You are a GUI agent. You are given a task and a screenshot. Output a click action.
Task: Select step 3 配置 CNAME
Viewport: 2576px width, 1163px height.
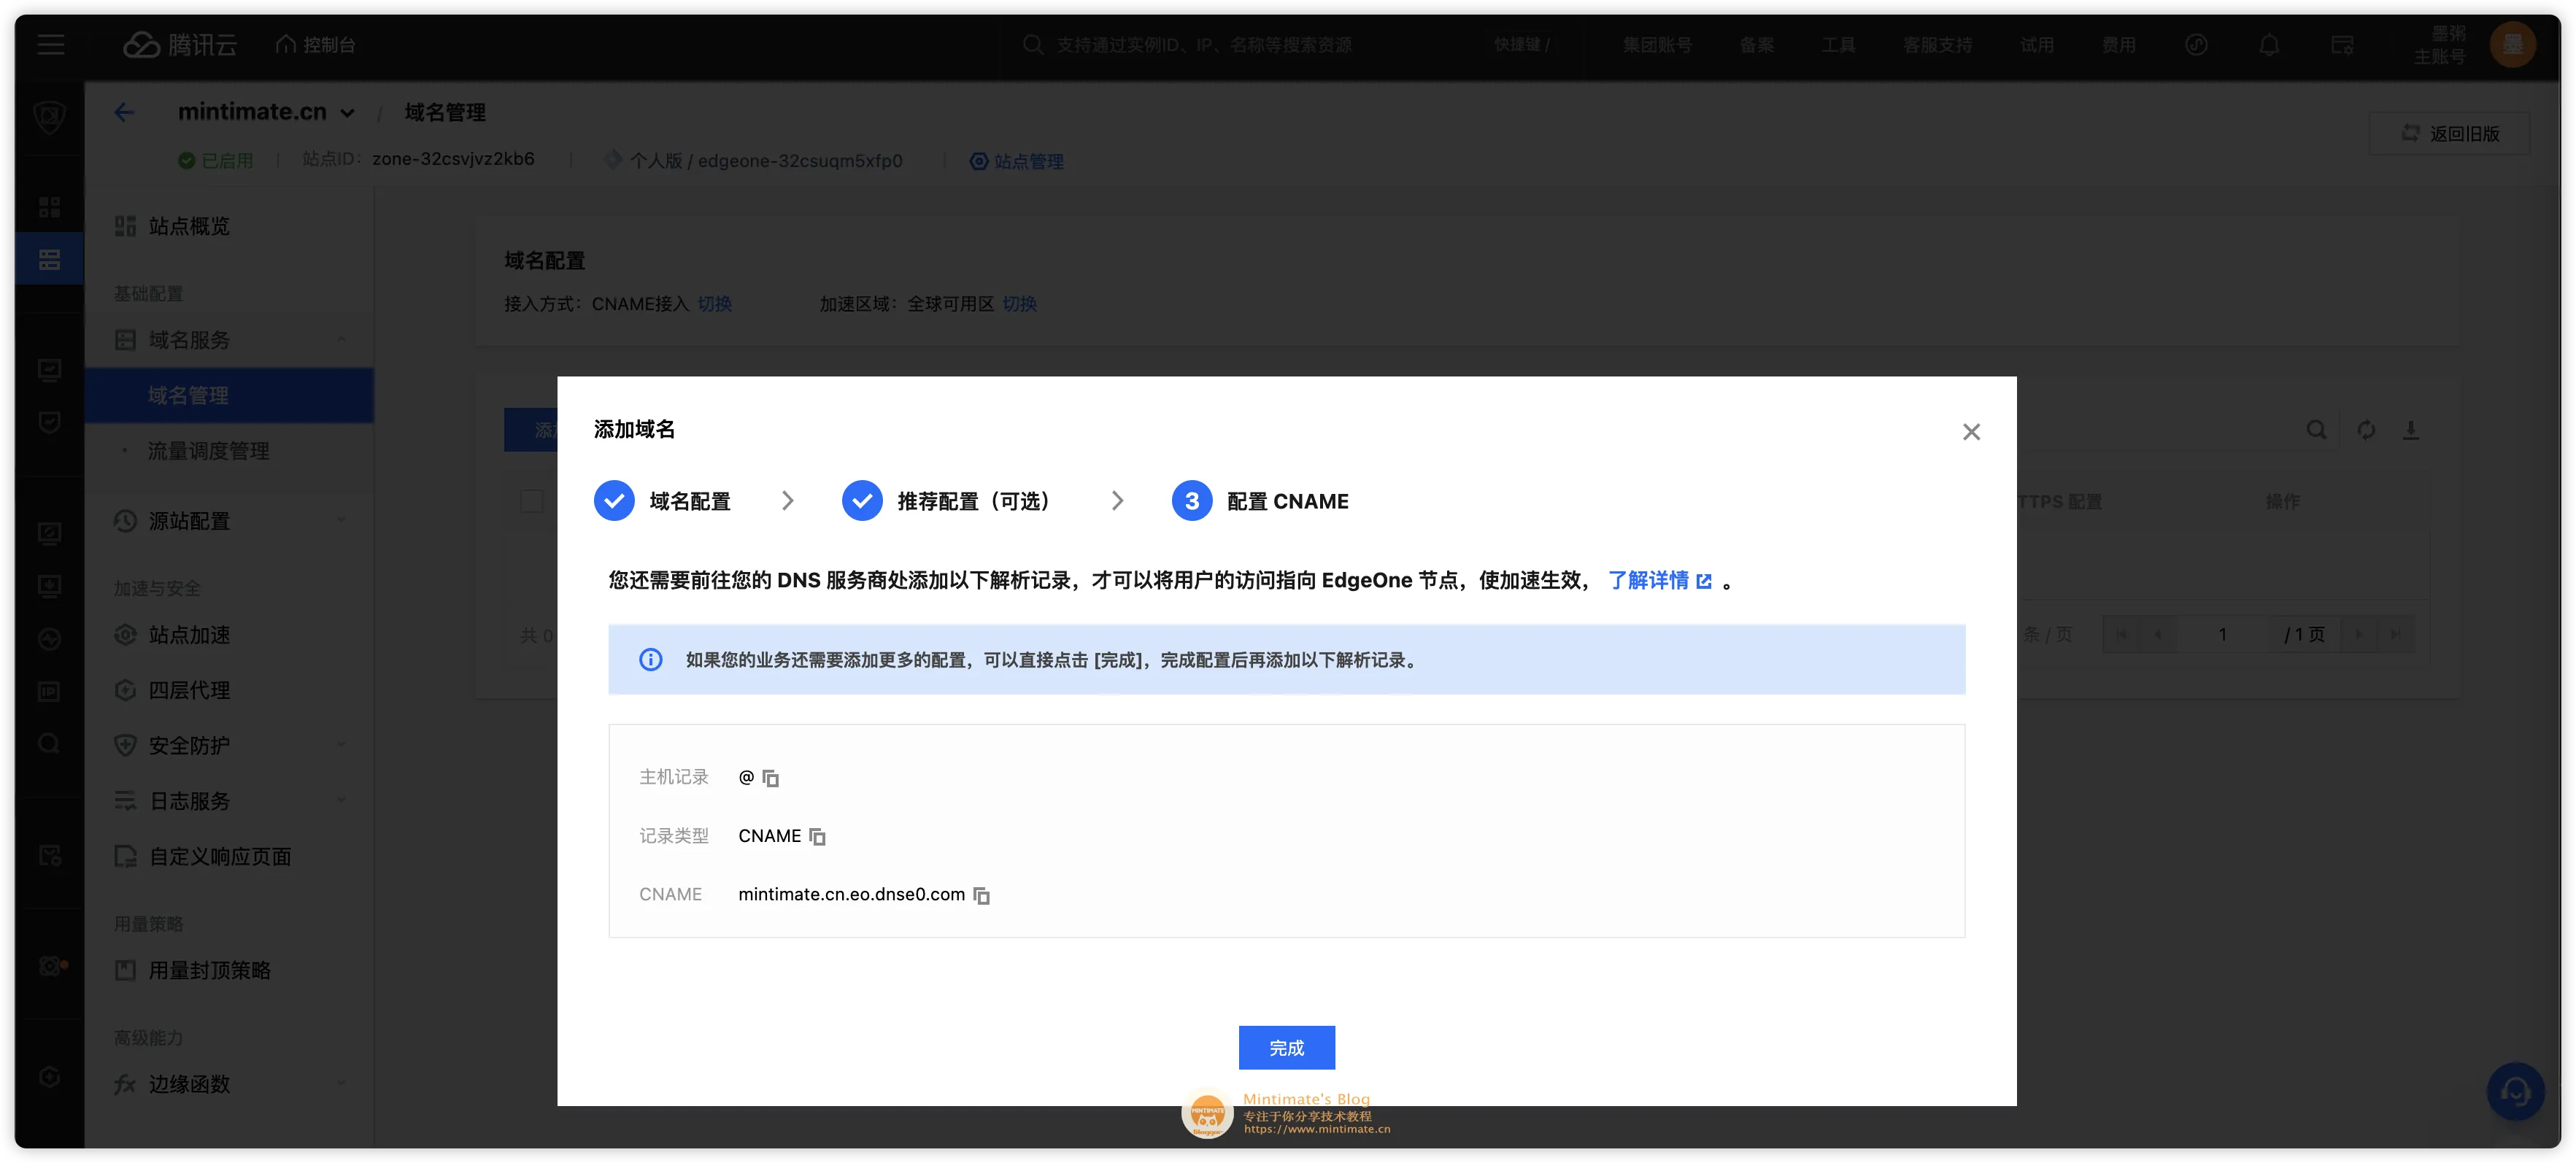(x=1260, y=501)
